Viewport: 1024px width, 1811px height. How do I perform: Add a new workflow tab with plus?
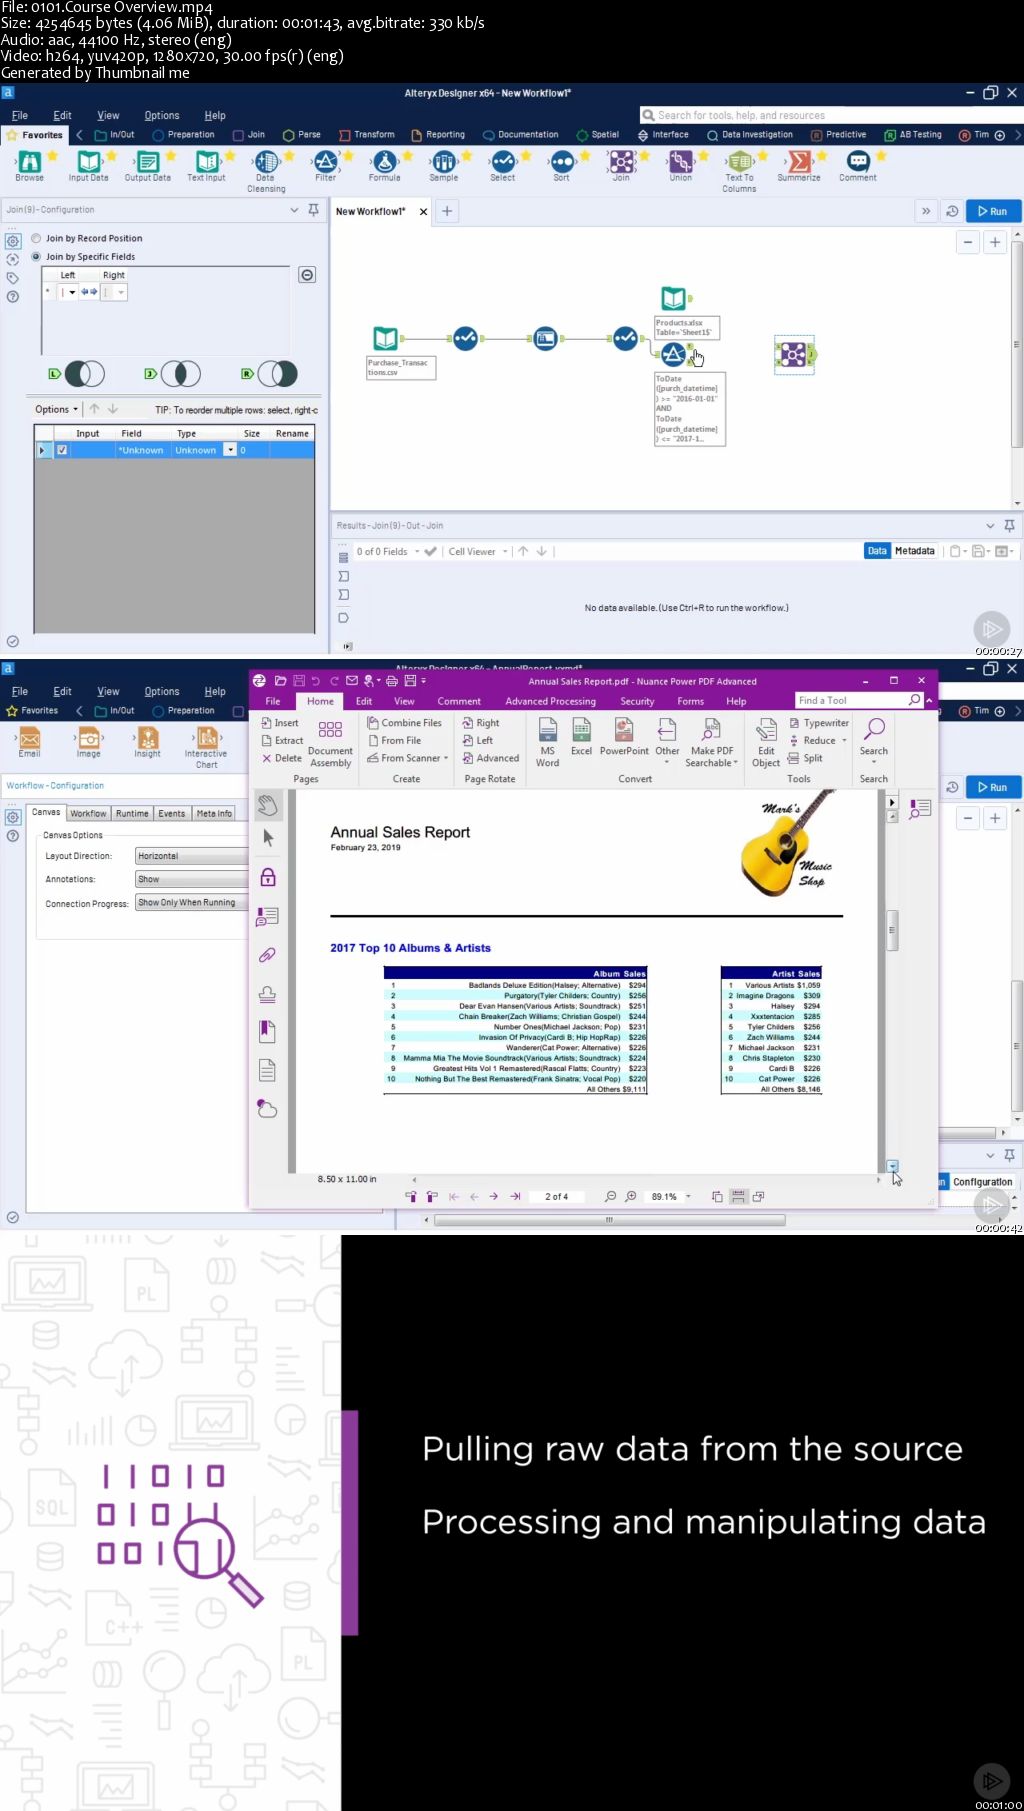coord(447,211)
